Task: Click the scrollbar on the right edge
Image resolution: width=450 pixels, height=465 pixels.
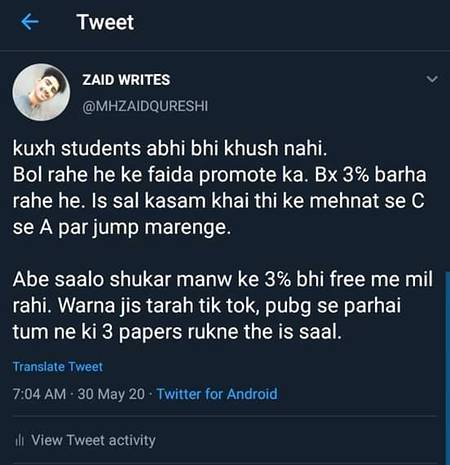Action: tap(447, 367)
